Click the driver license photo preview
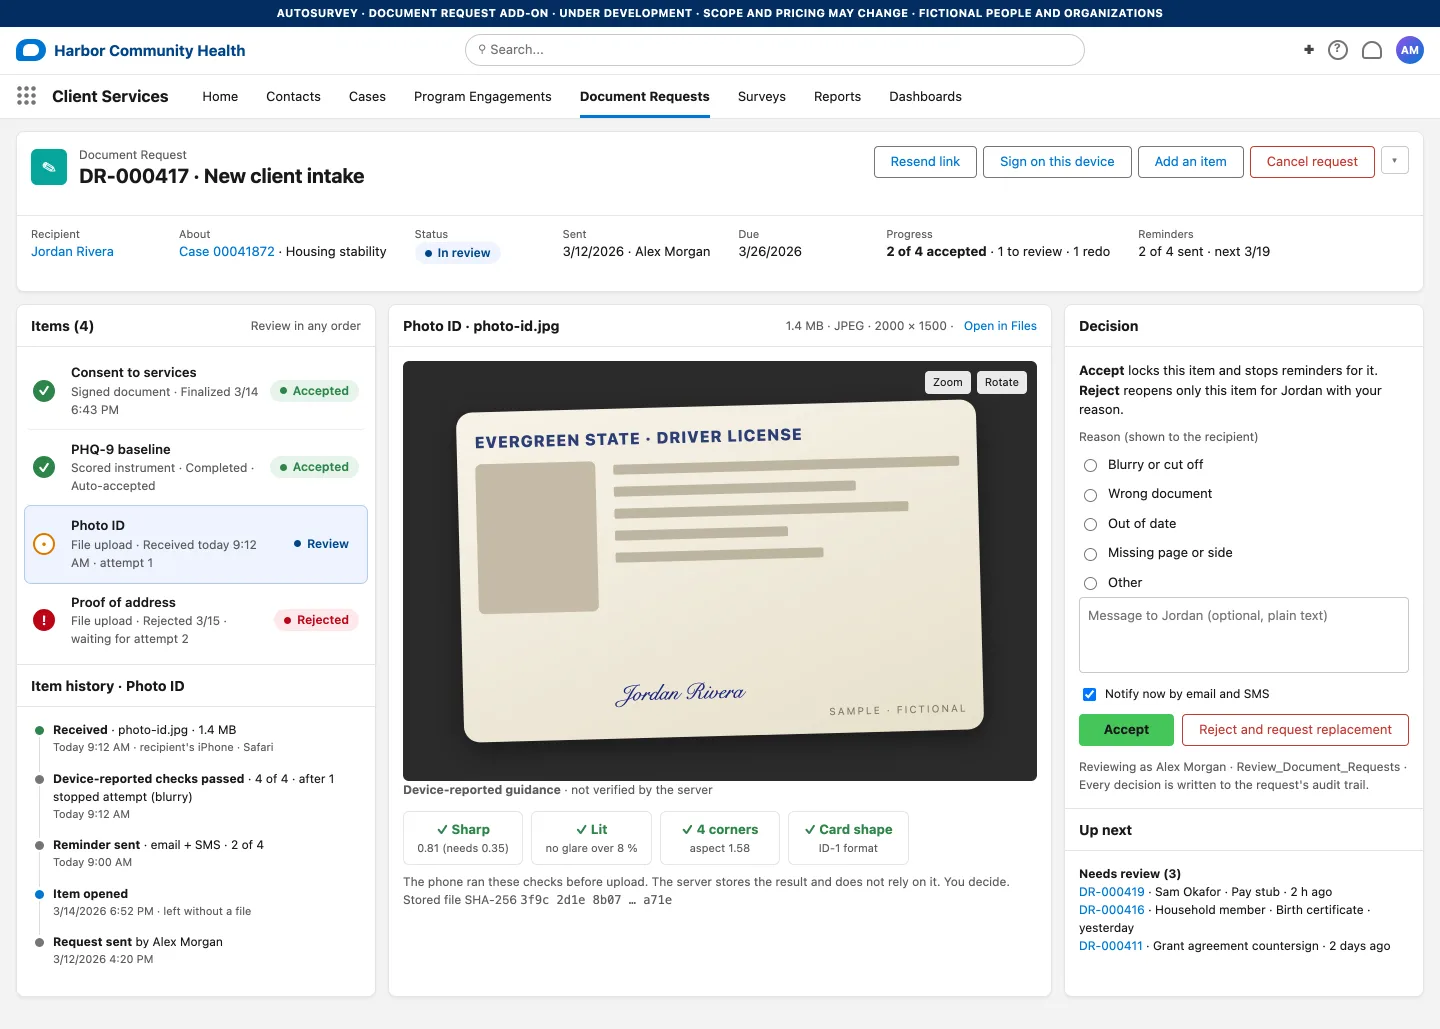This screenshot has width=1440, height=1029. (x=720, y=571)
